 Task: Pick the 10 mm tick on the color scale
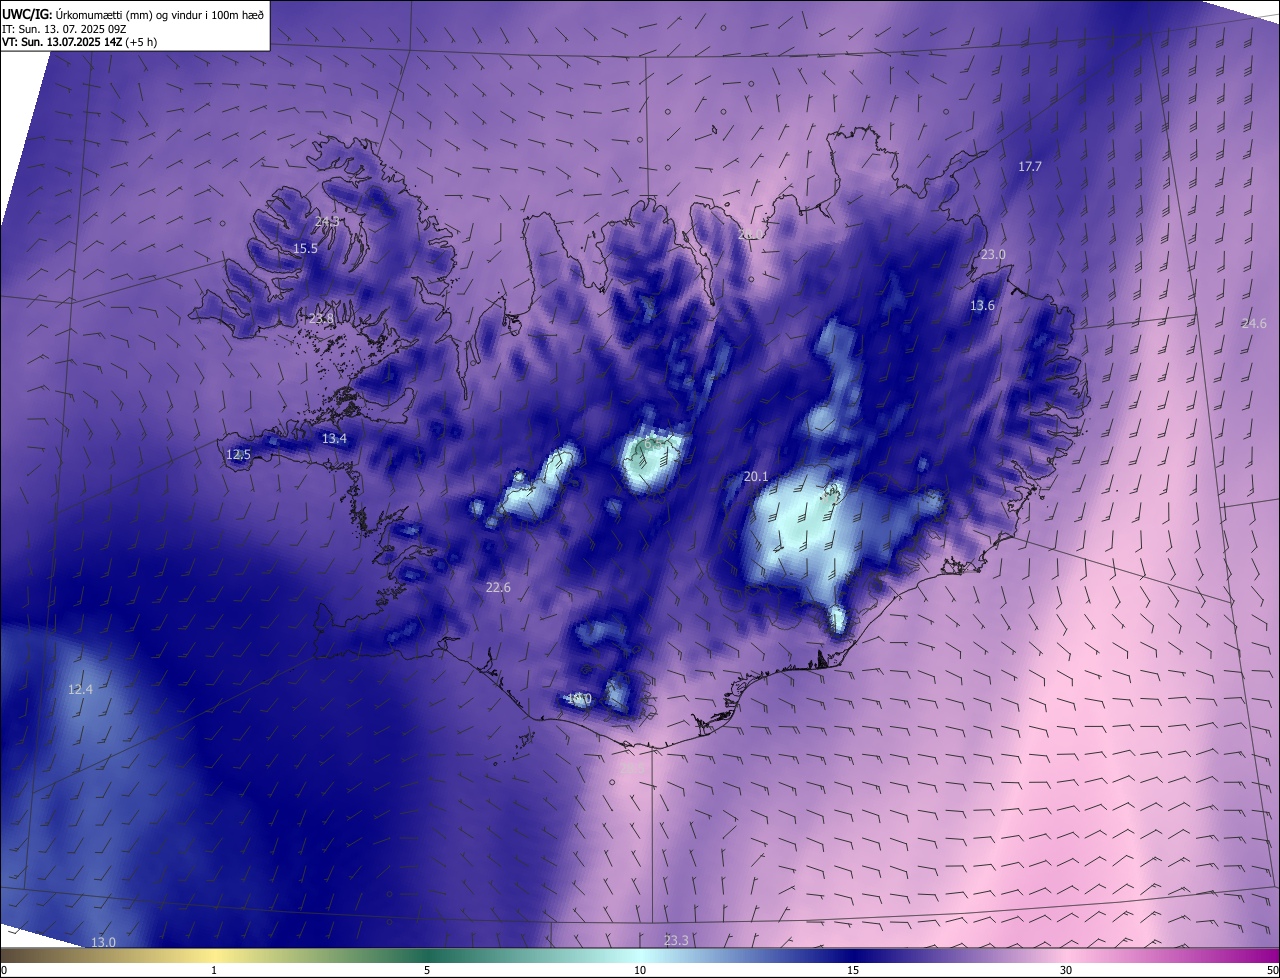click(x=639, y=970)
